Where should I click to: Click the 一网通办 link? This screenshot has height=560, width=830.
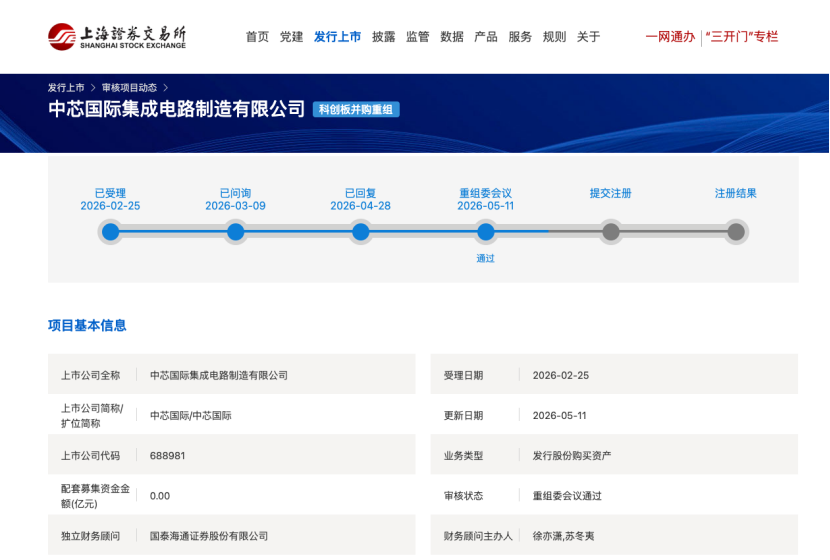pyautogui.click(x=670, y=37)
